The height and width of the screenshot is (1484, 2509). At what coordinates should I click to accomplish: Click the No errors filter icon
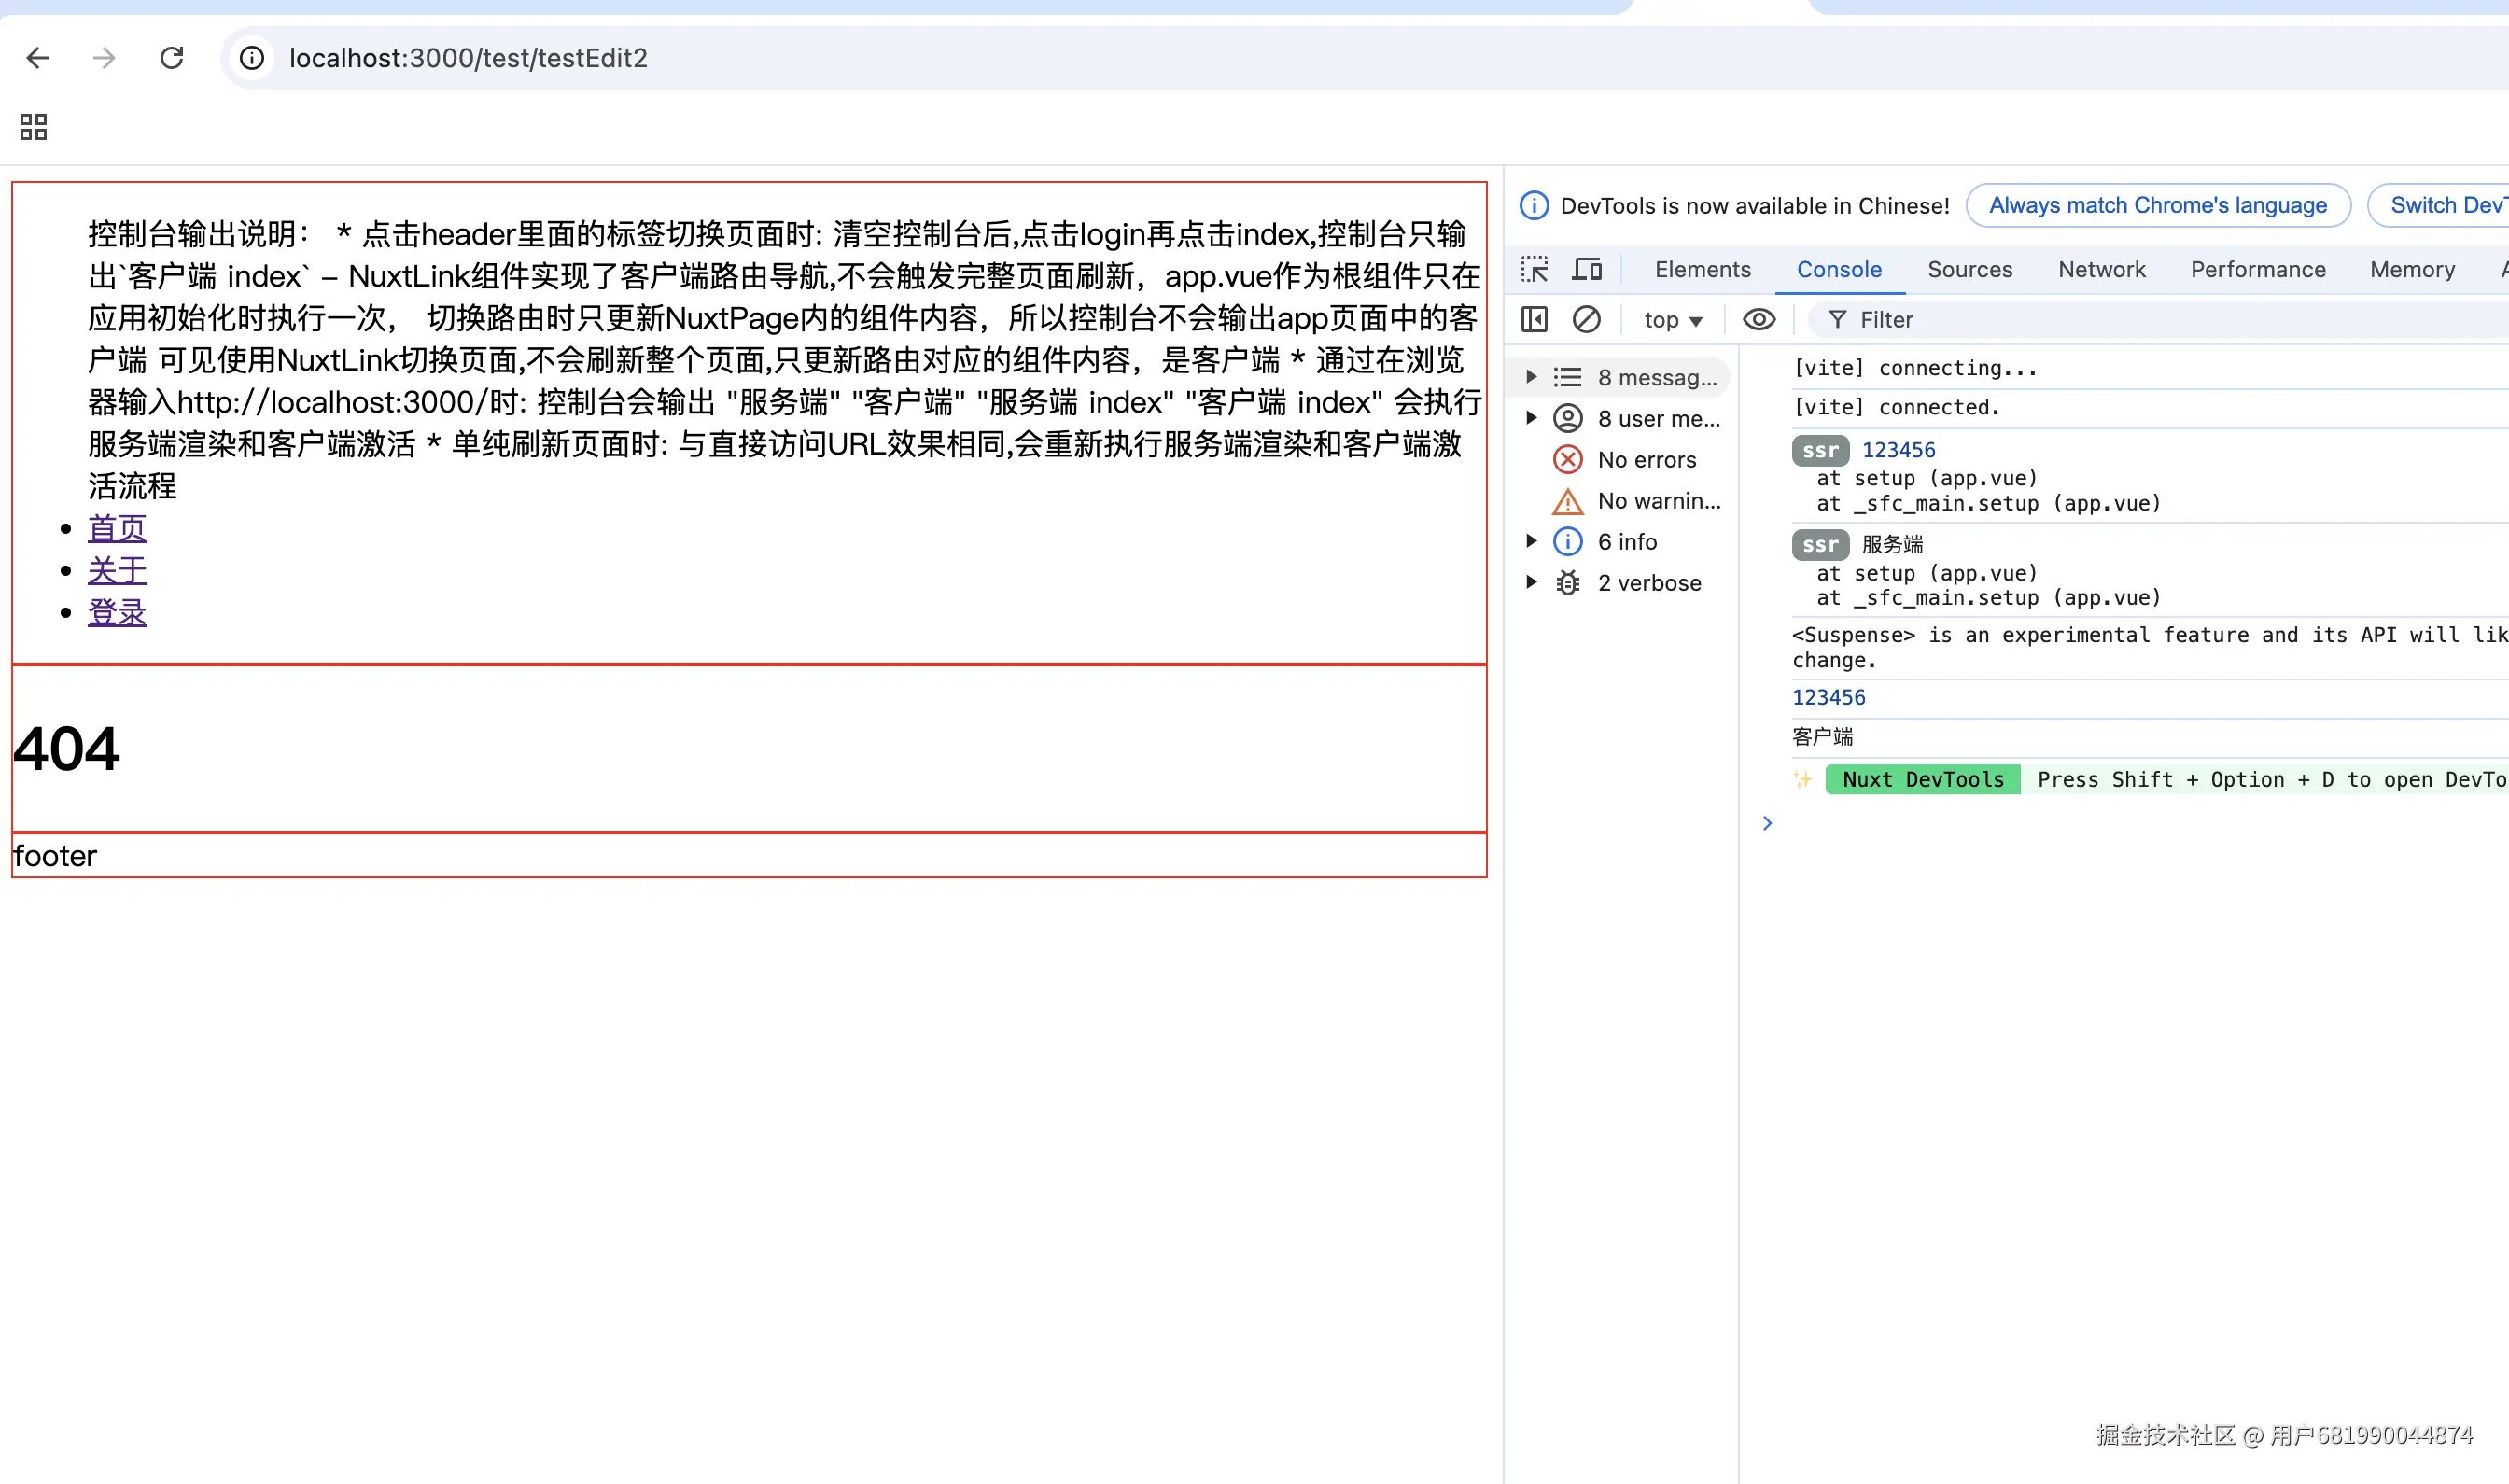[x=1567, y=460]
